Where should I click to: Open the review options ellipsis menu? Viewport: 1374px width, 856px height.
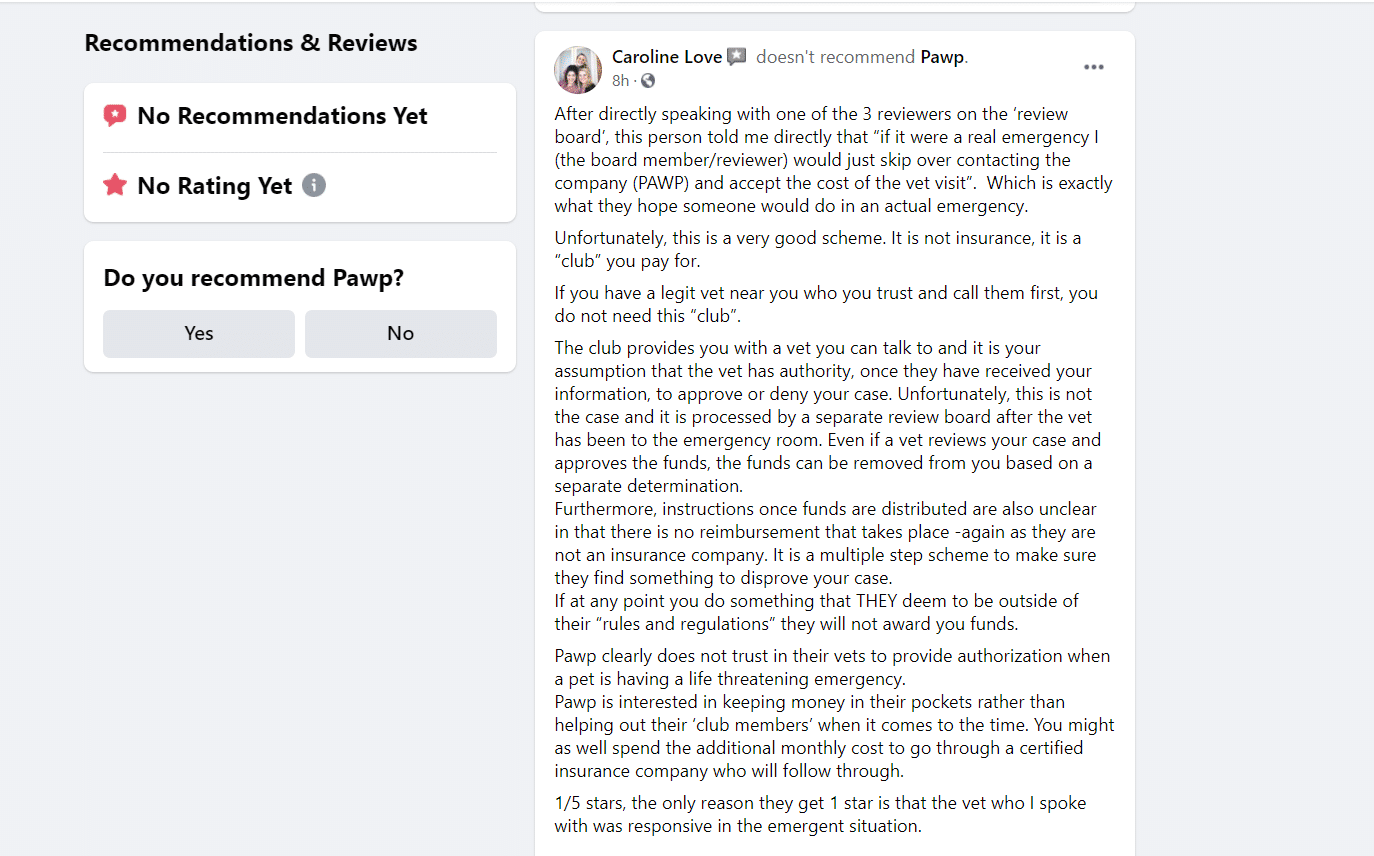(x=1093, y=66)
